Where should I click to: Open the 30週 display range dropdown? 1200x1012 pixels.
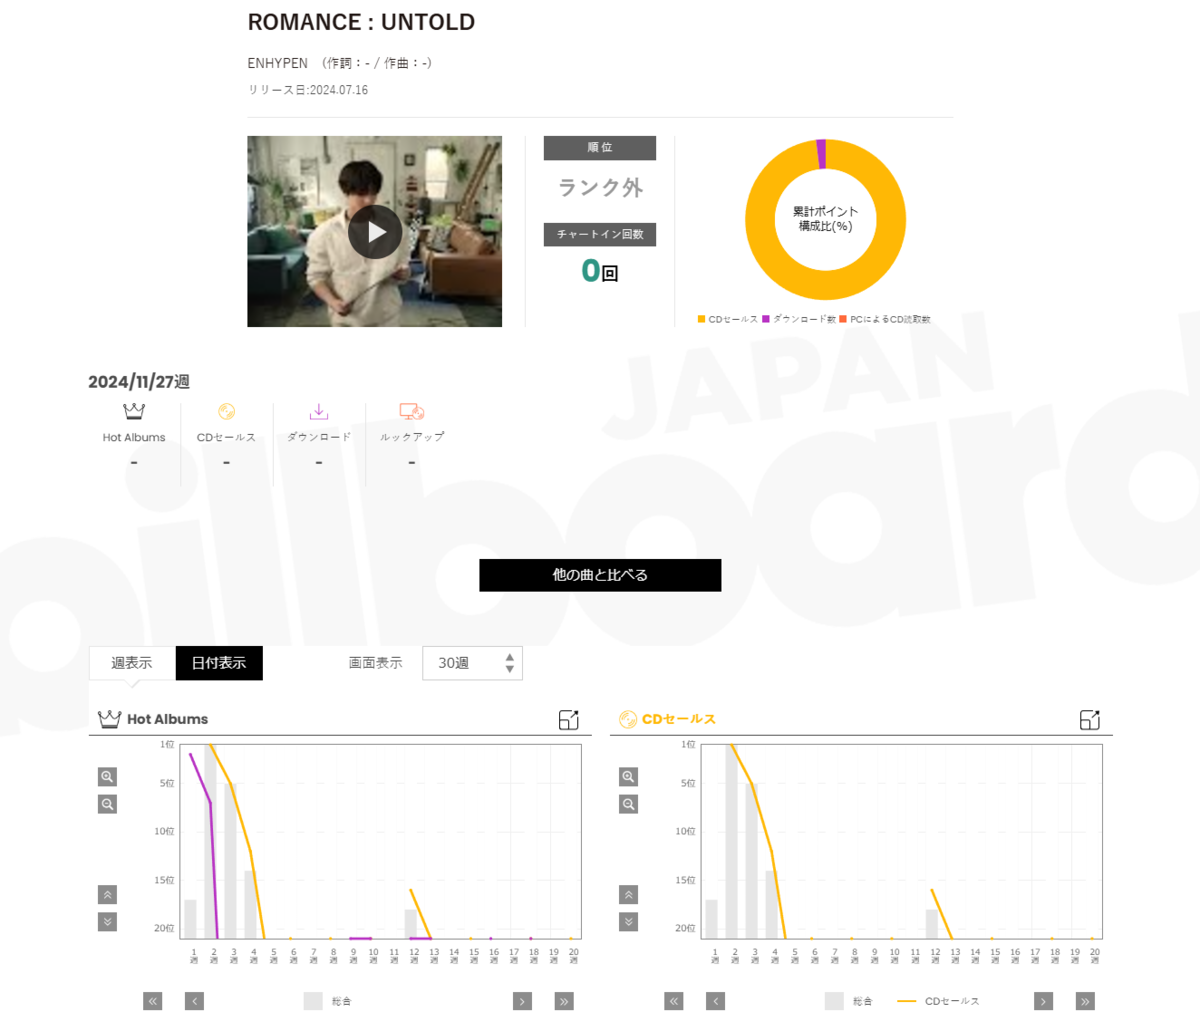click(473, 663)
